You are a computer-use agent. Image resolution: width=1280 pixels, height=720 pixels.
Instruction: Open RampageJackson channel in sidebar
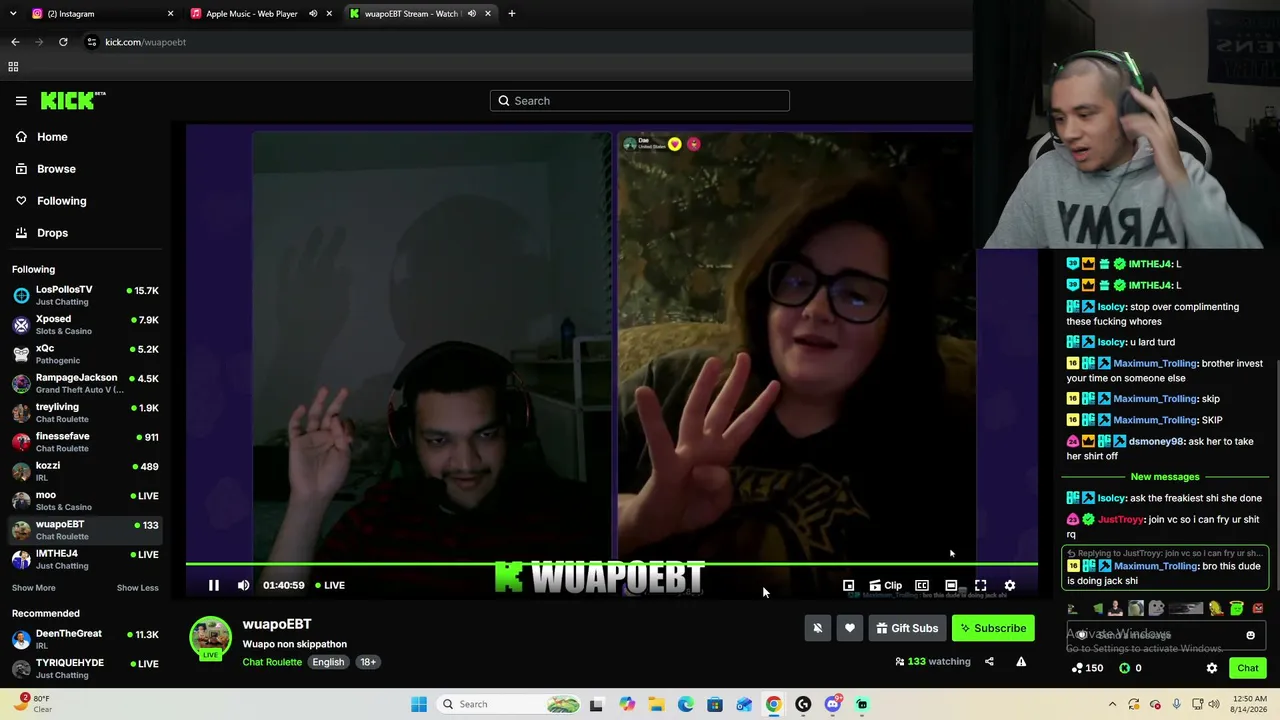click(86, 383)
